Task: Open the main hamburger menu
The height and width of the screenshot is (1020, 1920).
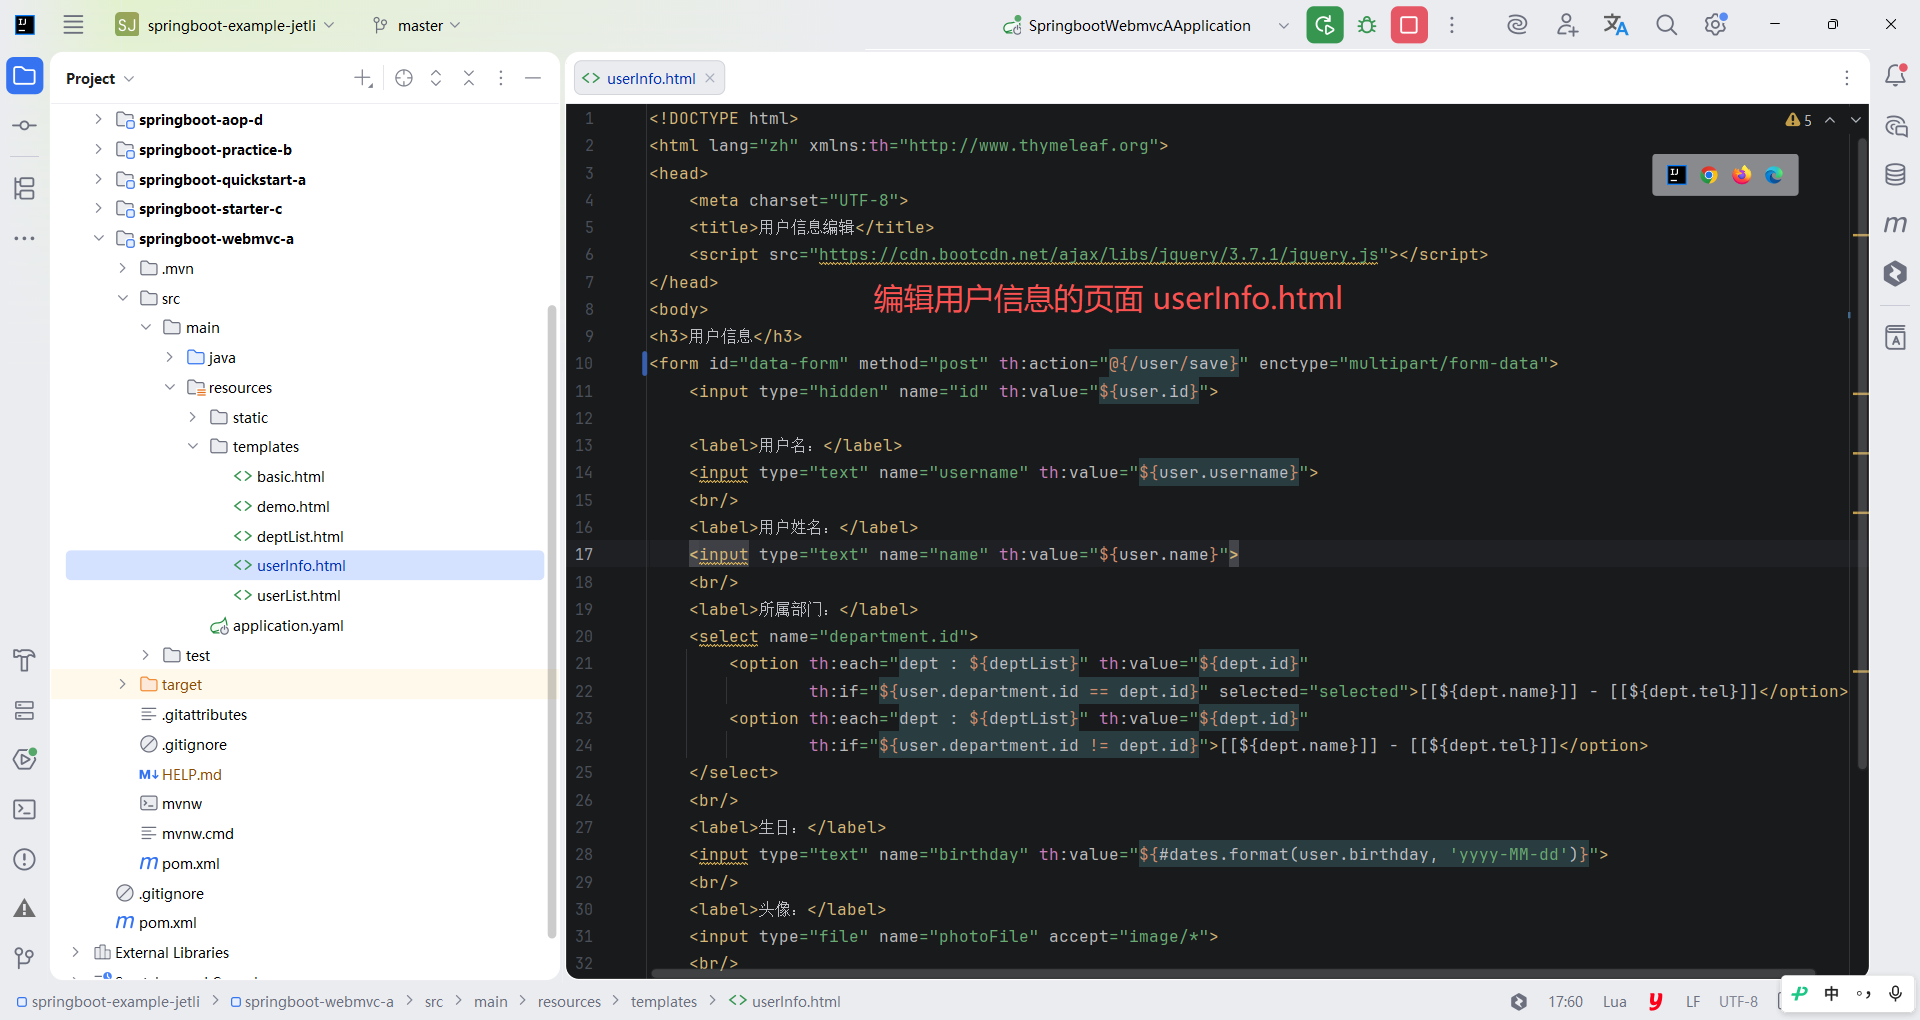Action: (73, 25)
